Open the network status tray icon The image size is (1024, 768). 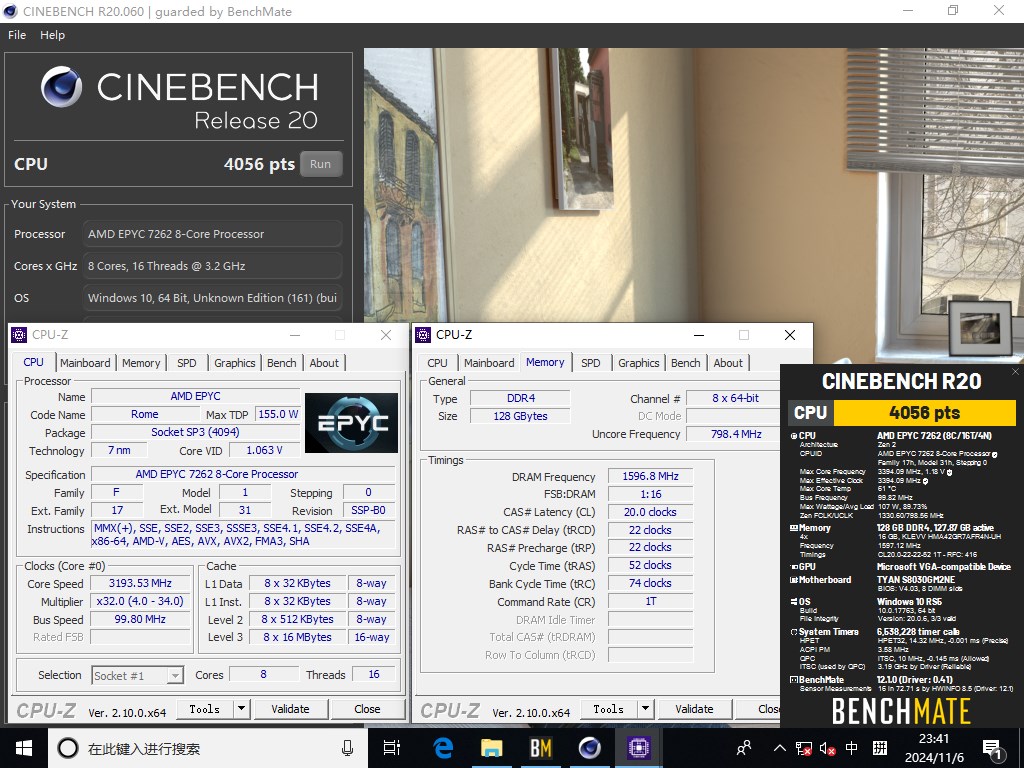click(804, 748)
